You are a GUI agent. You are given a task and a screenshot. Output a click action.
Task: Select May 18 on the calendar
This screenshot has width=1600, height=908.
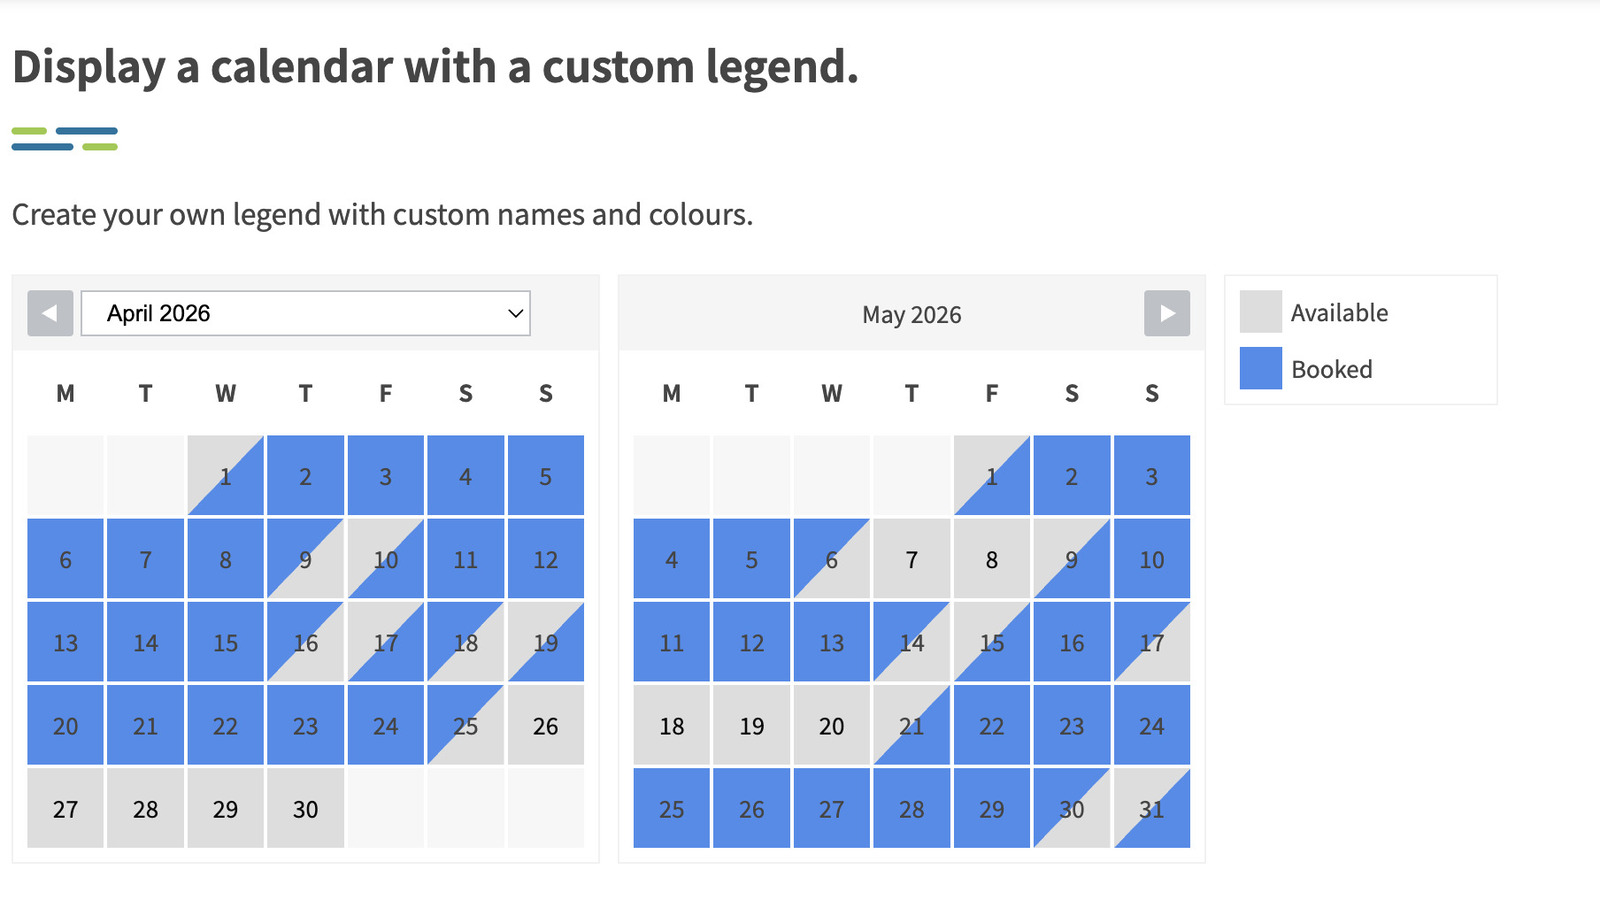pos(670,726)
